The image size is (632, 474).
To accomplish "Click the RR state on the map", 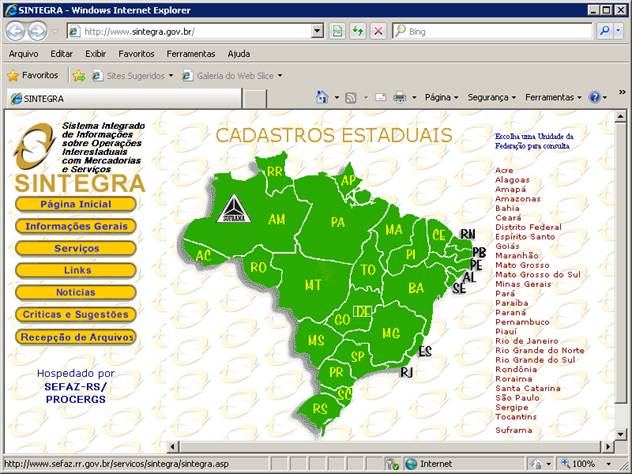I will pos(275,172).
